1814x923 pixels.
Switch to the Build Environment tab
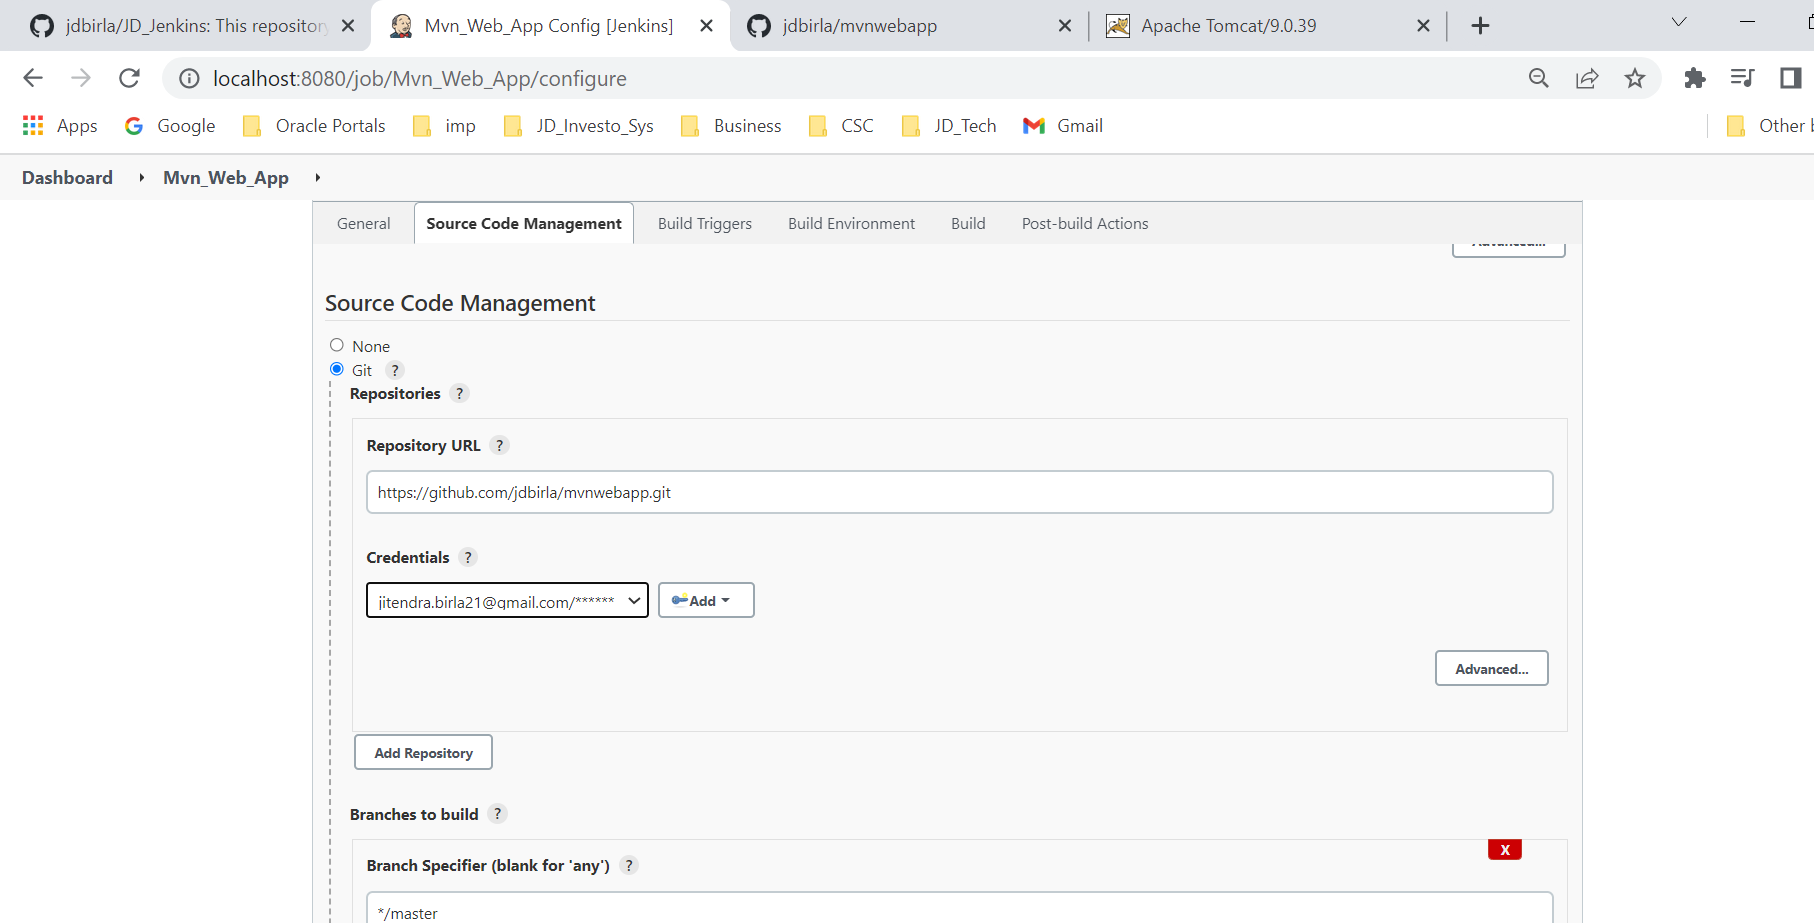(x=851, y=224)
